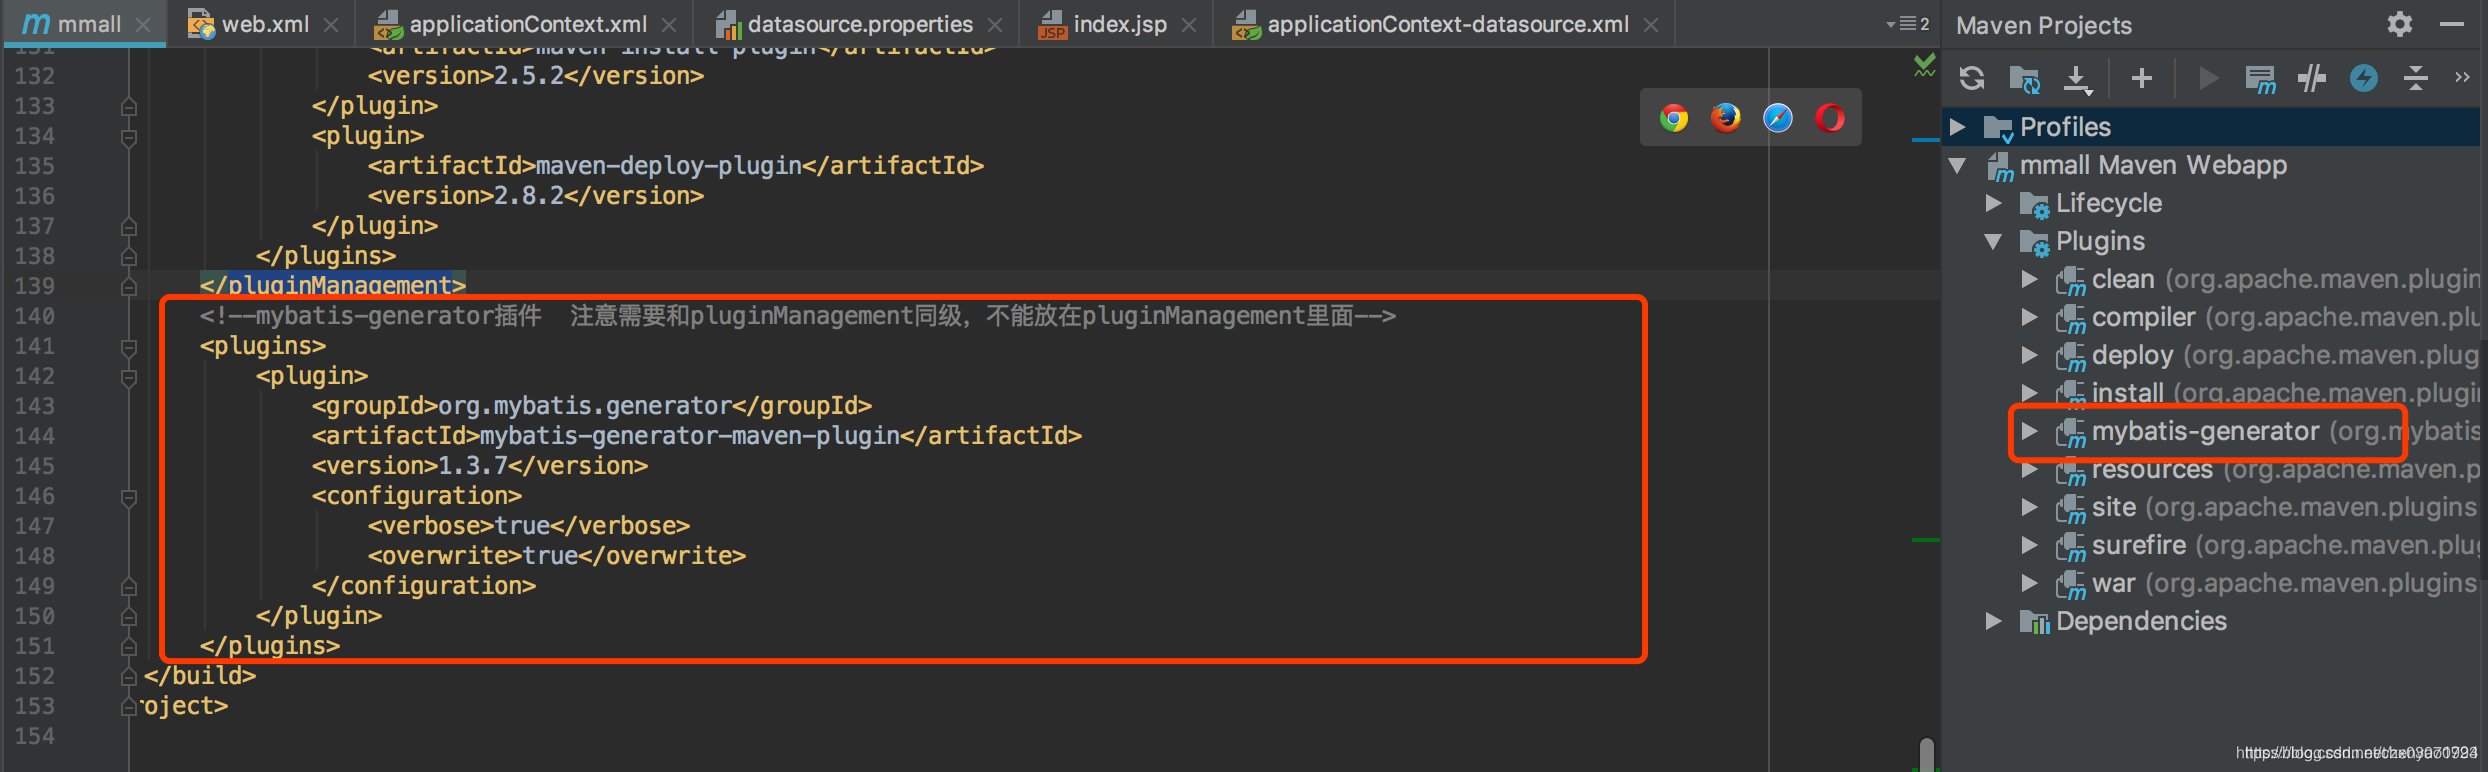Open Maven Projects settings gear
2488x772 pixels.
click(2400, 24)
